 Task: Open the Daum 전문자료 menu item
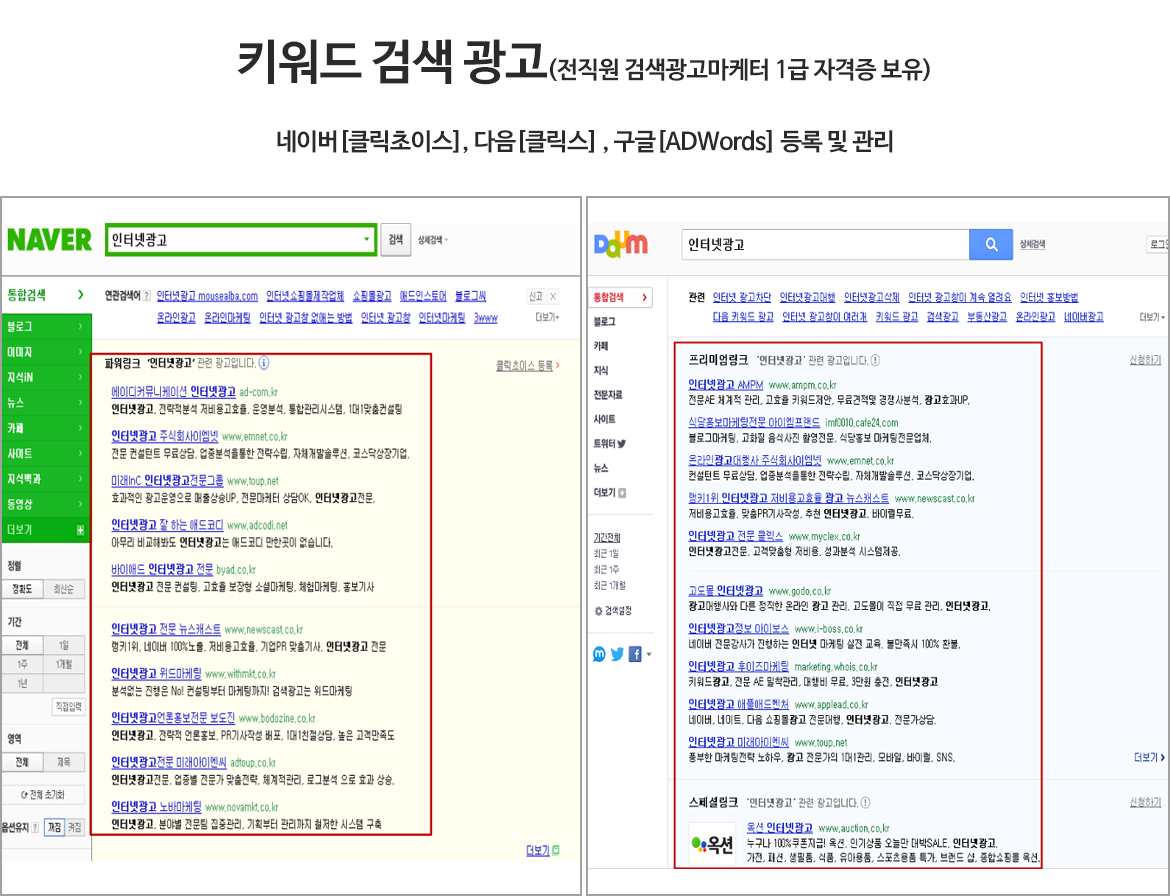(x=608, y=395)
